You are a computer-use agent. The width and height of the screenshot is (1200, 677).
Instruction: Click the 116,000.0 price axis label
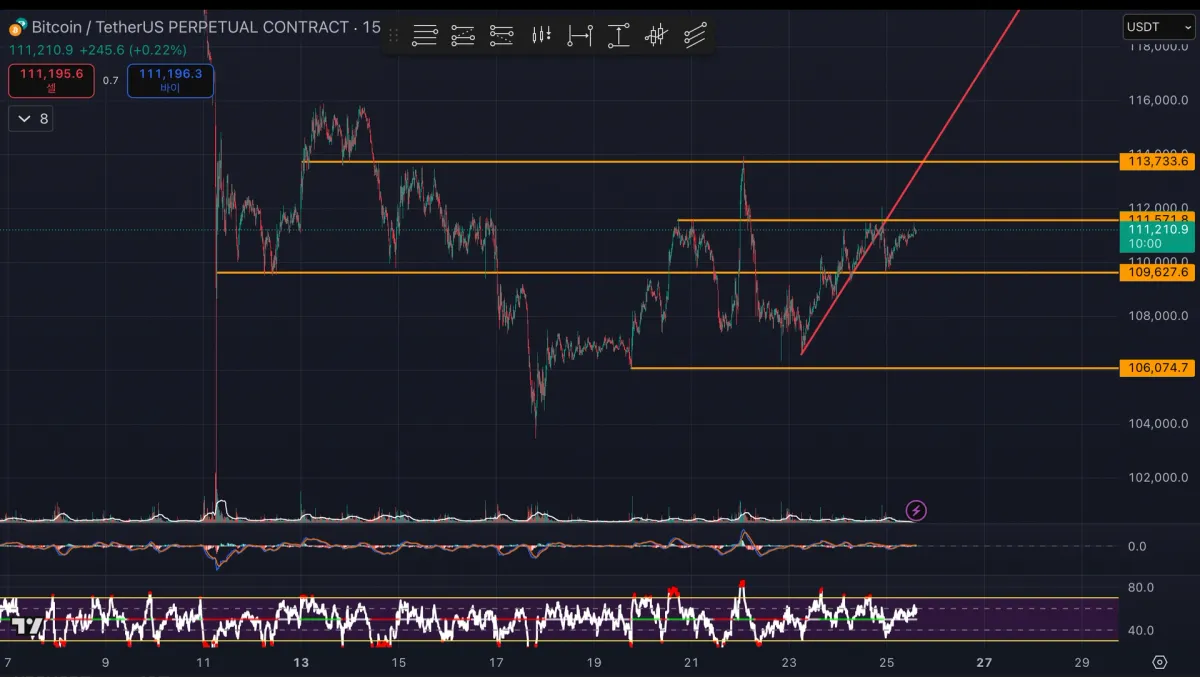(1158, 100)
